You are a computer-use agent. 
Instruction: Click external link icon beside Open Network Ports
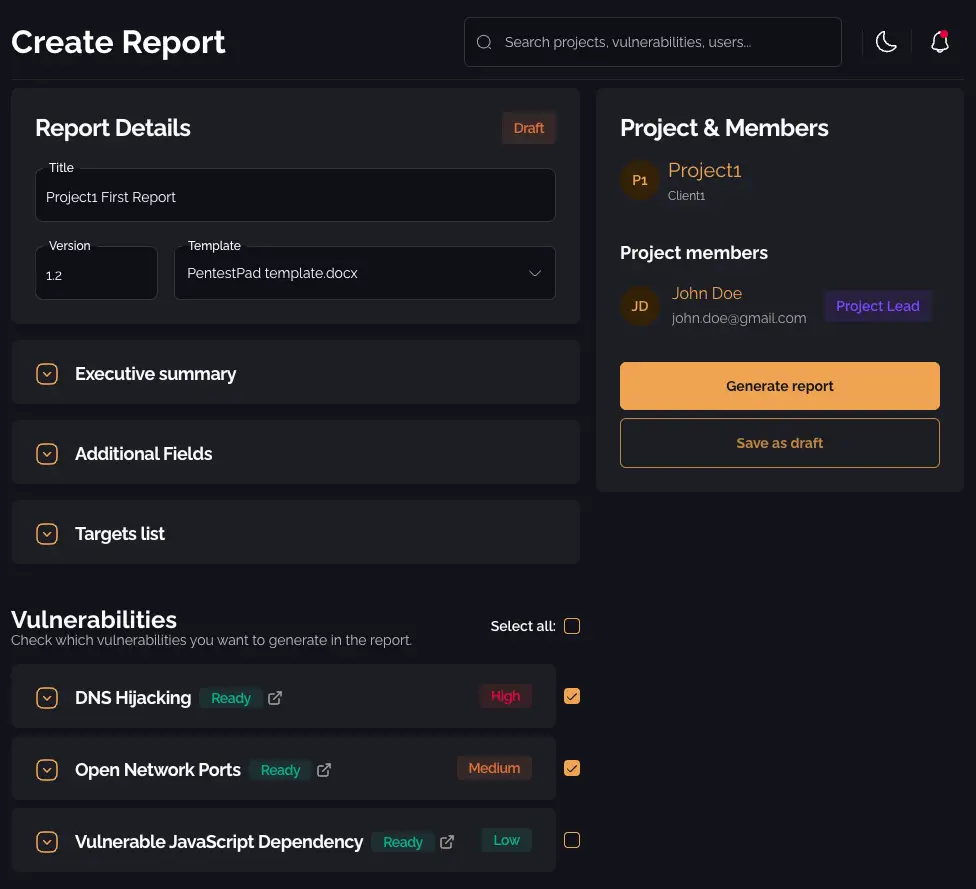323,770
